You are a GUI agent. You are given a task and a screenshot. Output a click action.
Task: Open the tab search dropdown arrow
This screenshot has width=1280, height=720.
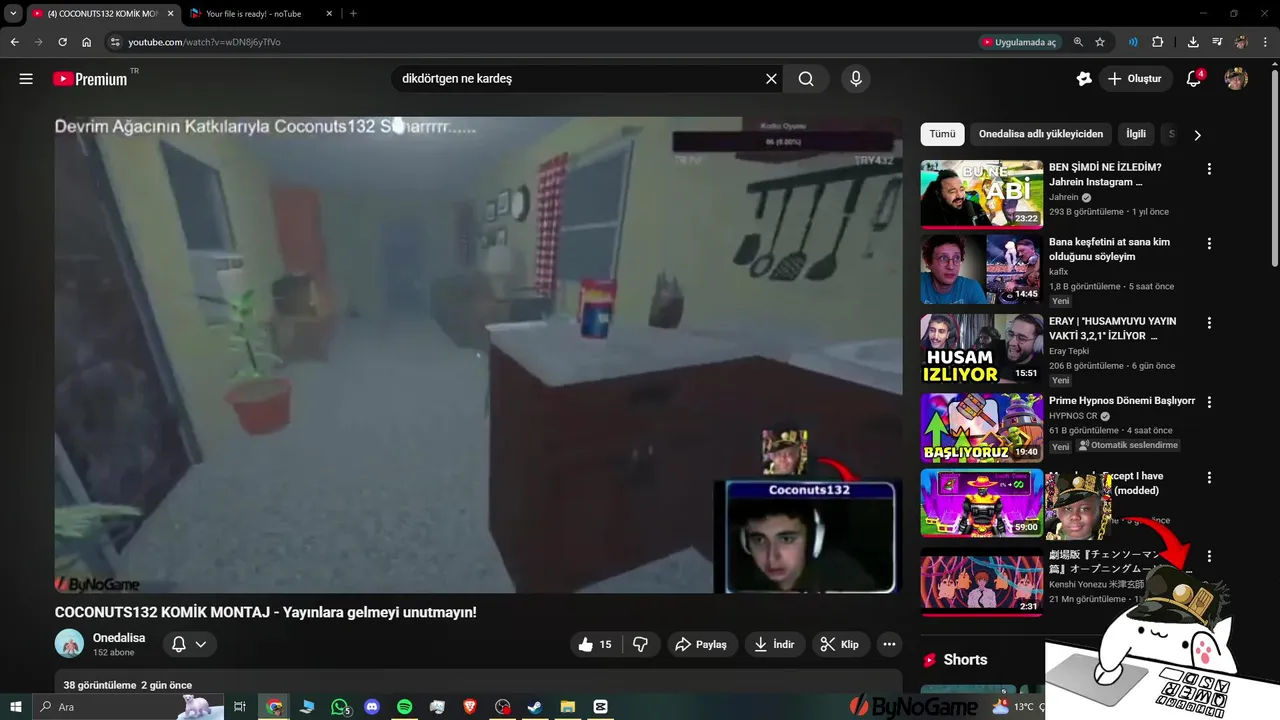pyautogui.click(x=13, y=14)
